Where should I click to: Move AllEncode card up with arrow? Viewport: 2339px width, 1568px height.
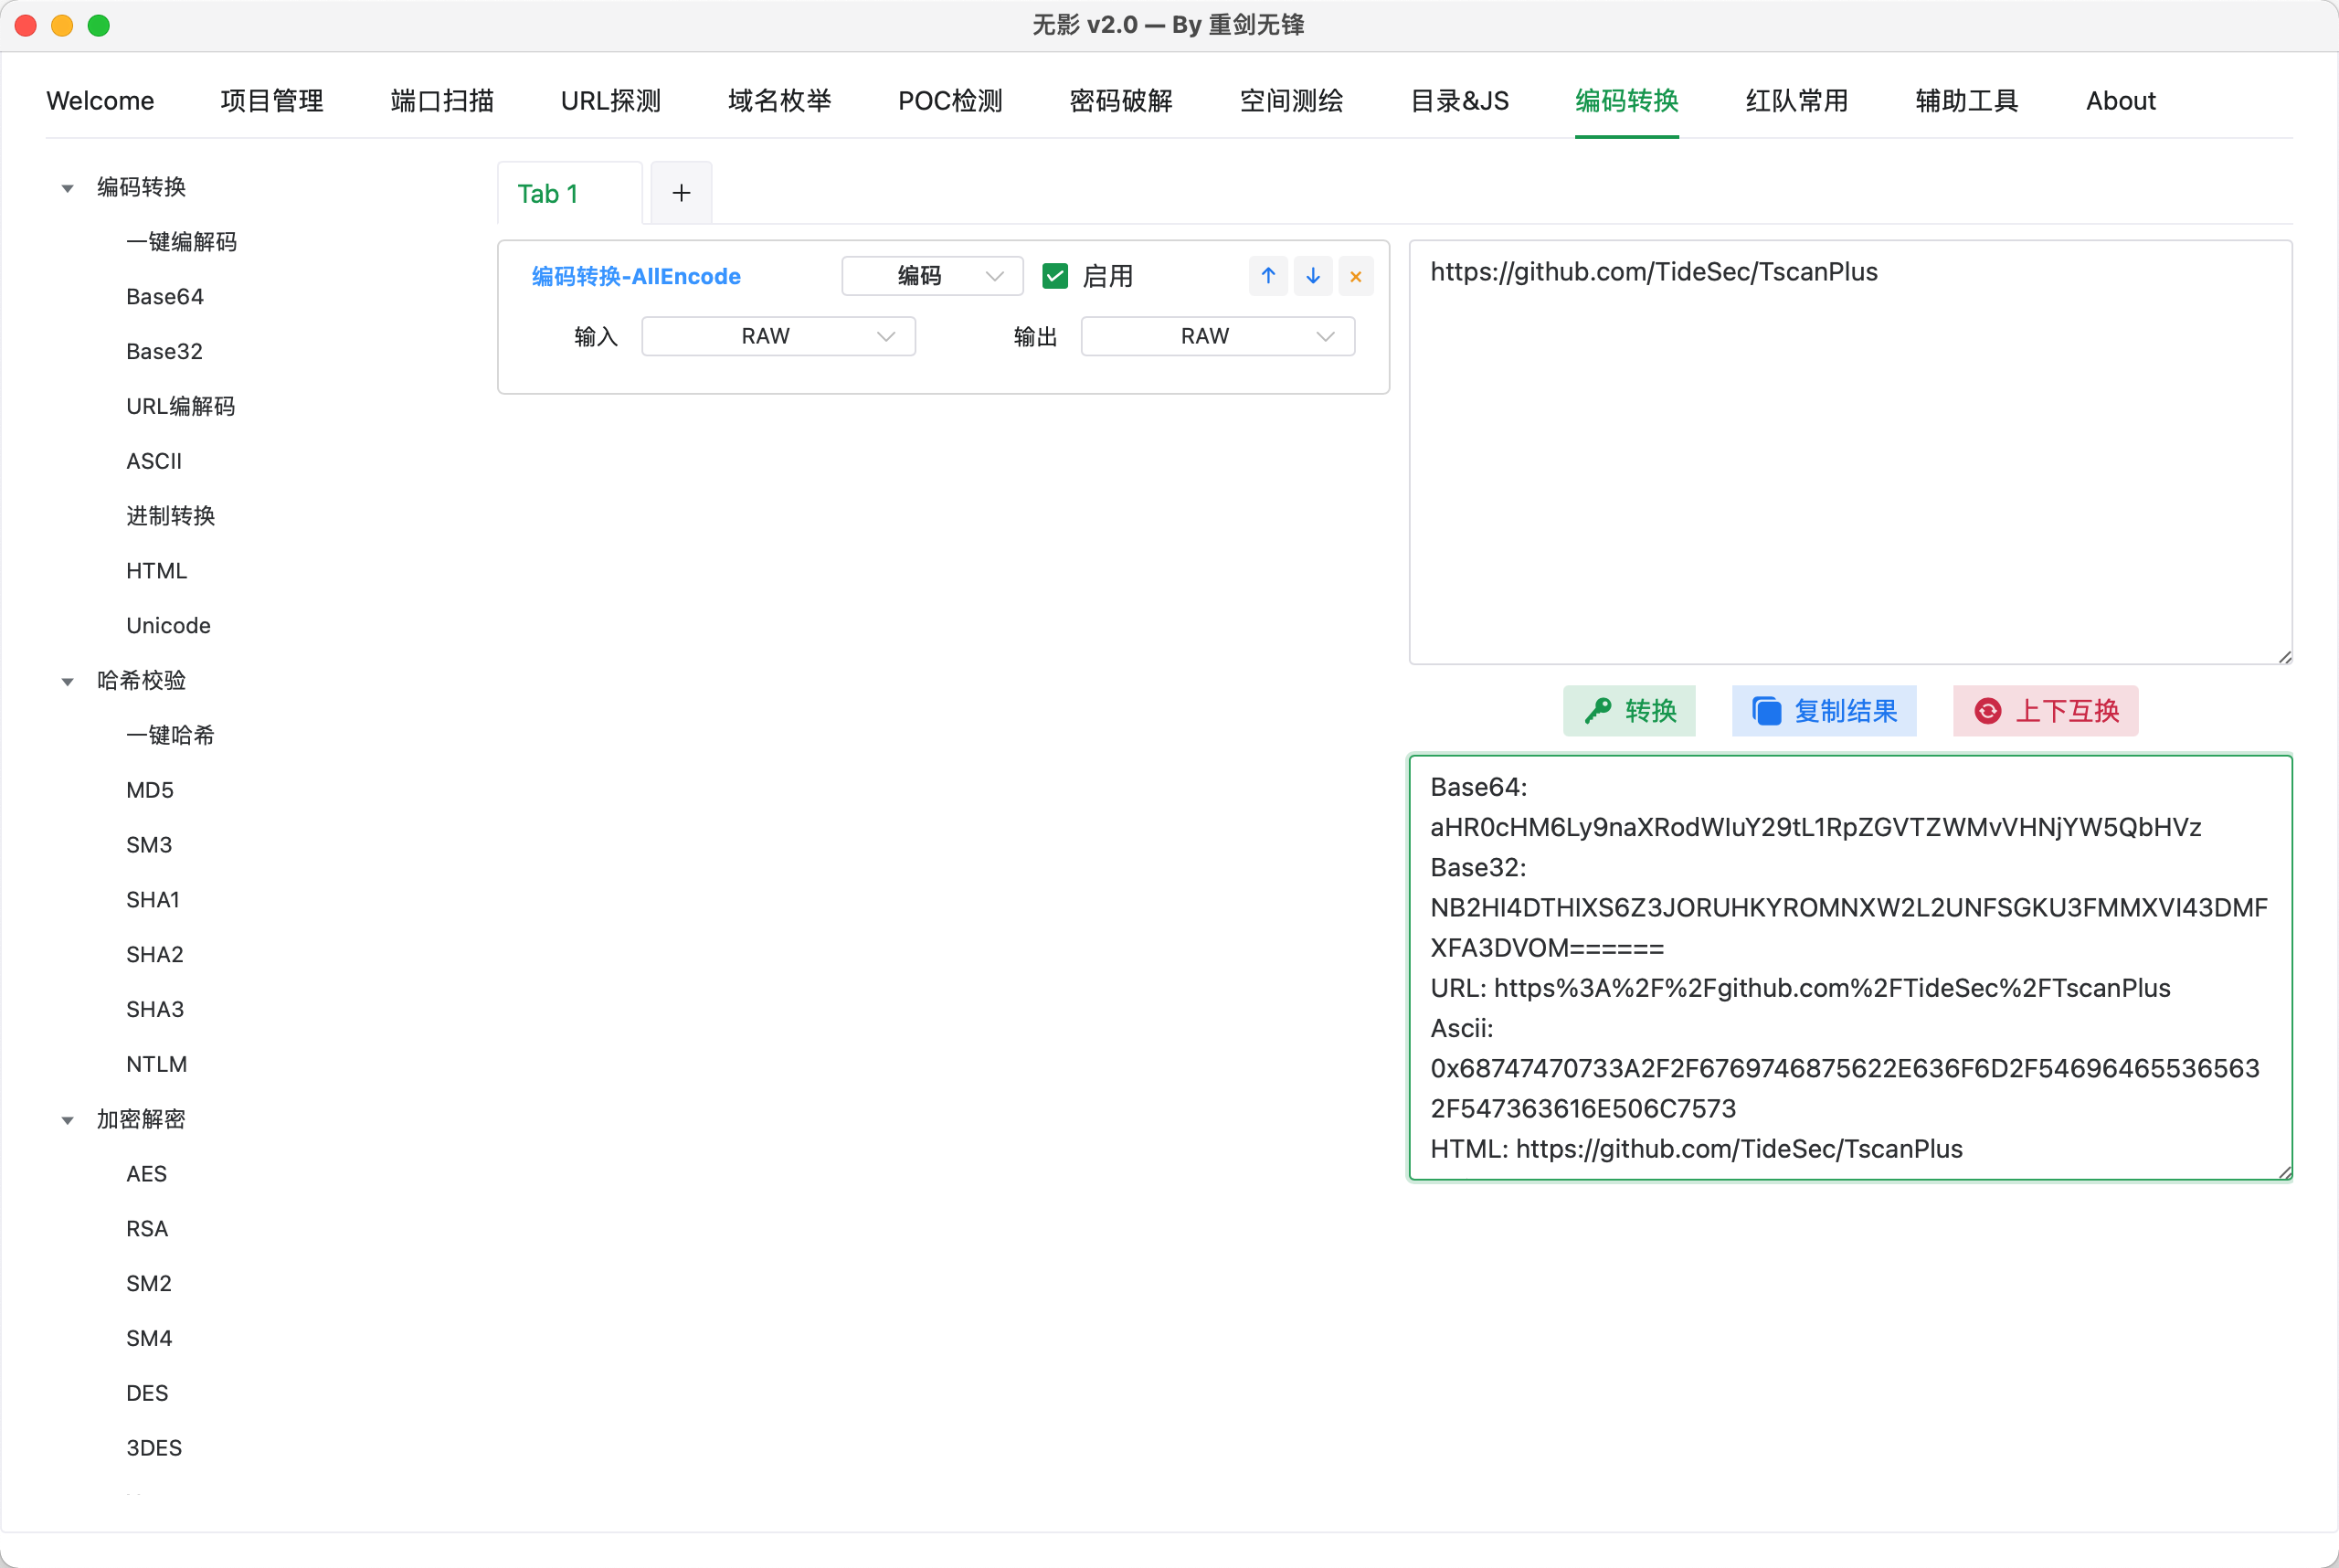[1268, 276]
